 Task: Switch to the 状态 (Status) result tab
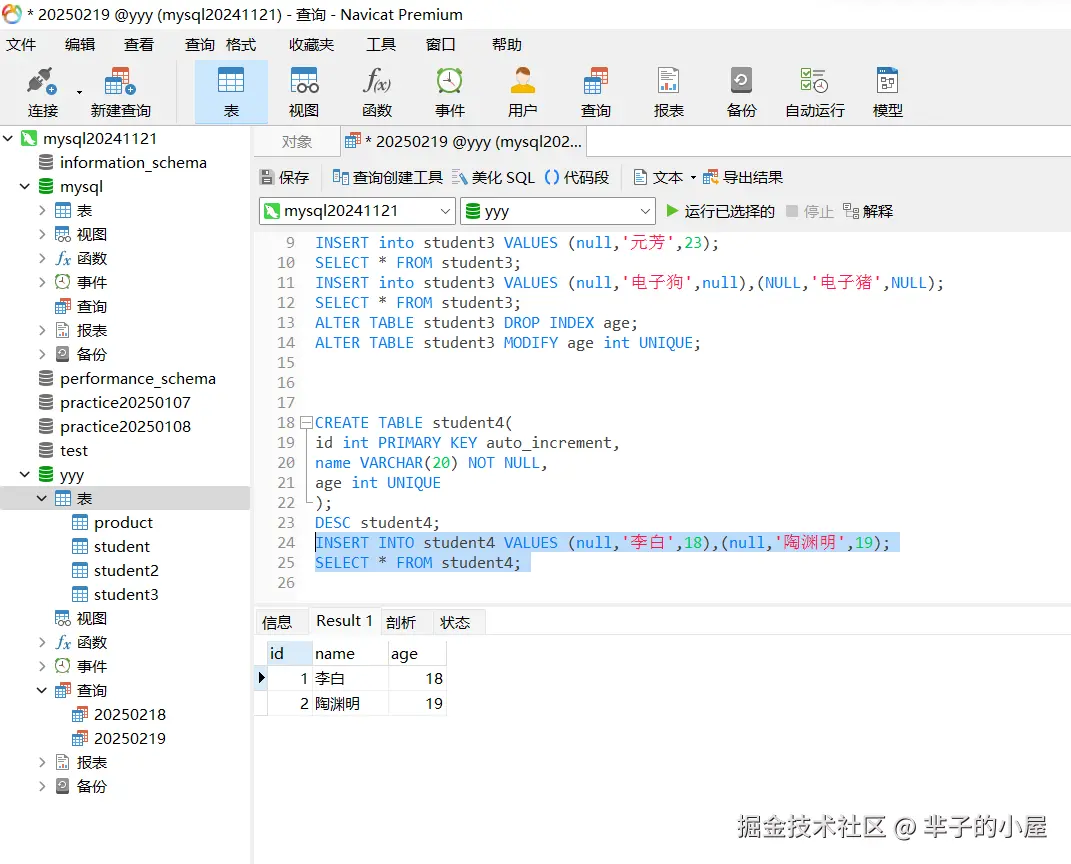click(455, 622)
